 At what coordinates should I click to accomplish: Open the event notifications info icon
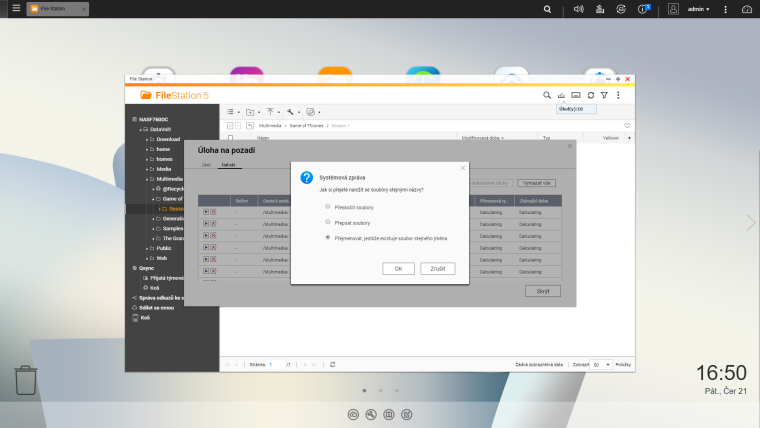[643, 9]
